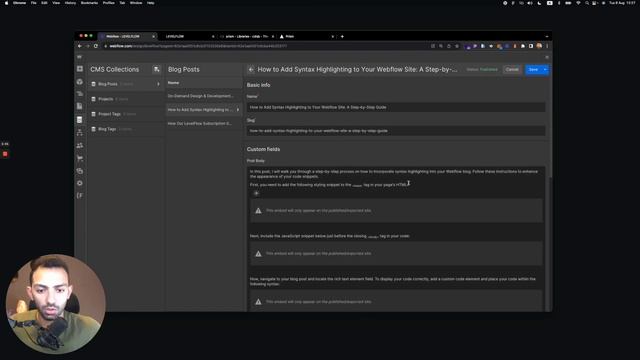Switch to the Prism tab

306,36
